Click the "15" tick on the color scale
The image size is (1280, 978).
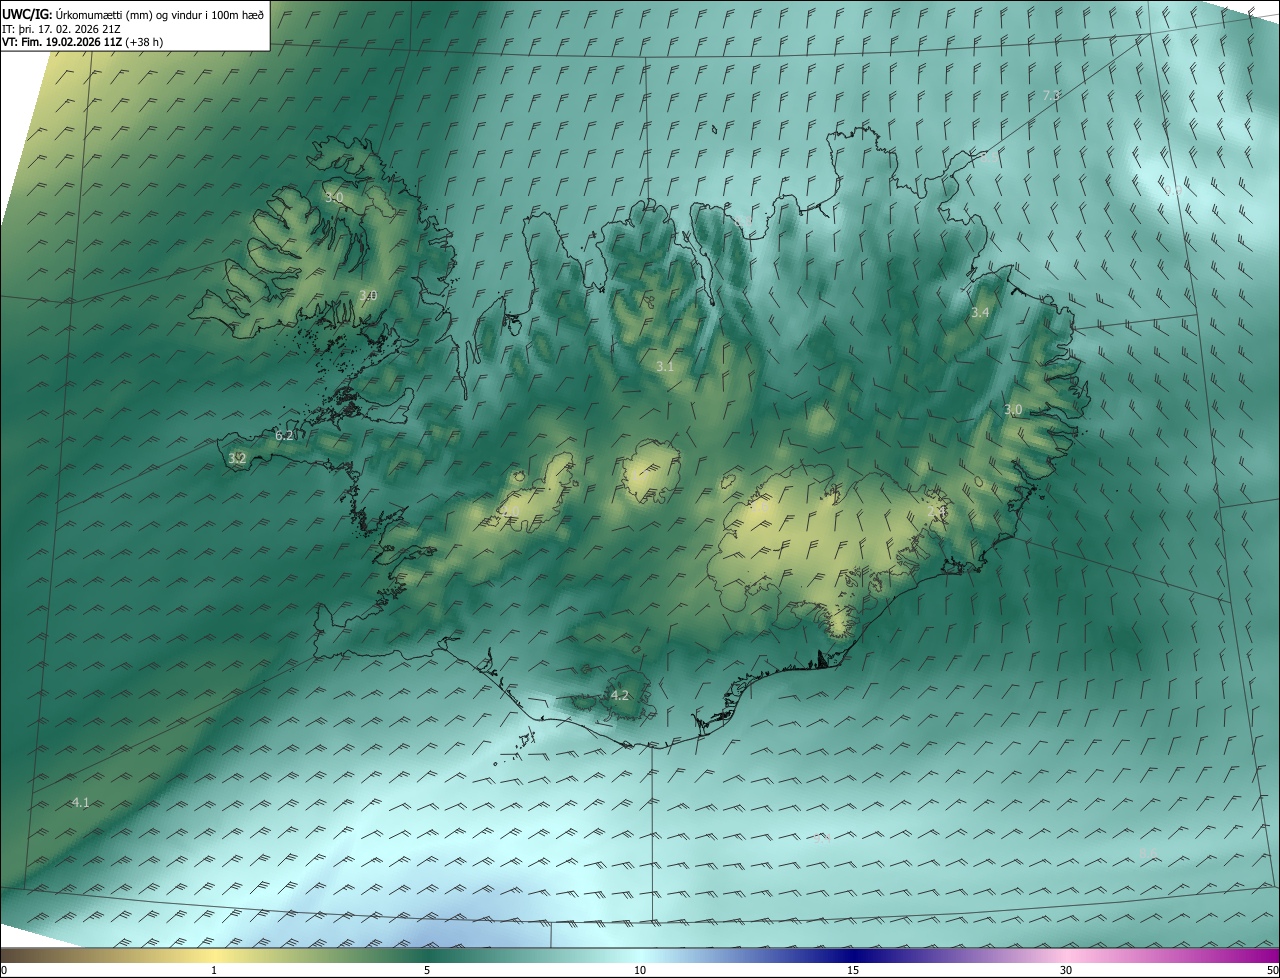(x=853, y=970)
